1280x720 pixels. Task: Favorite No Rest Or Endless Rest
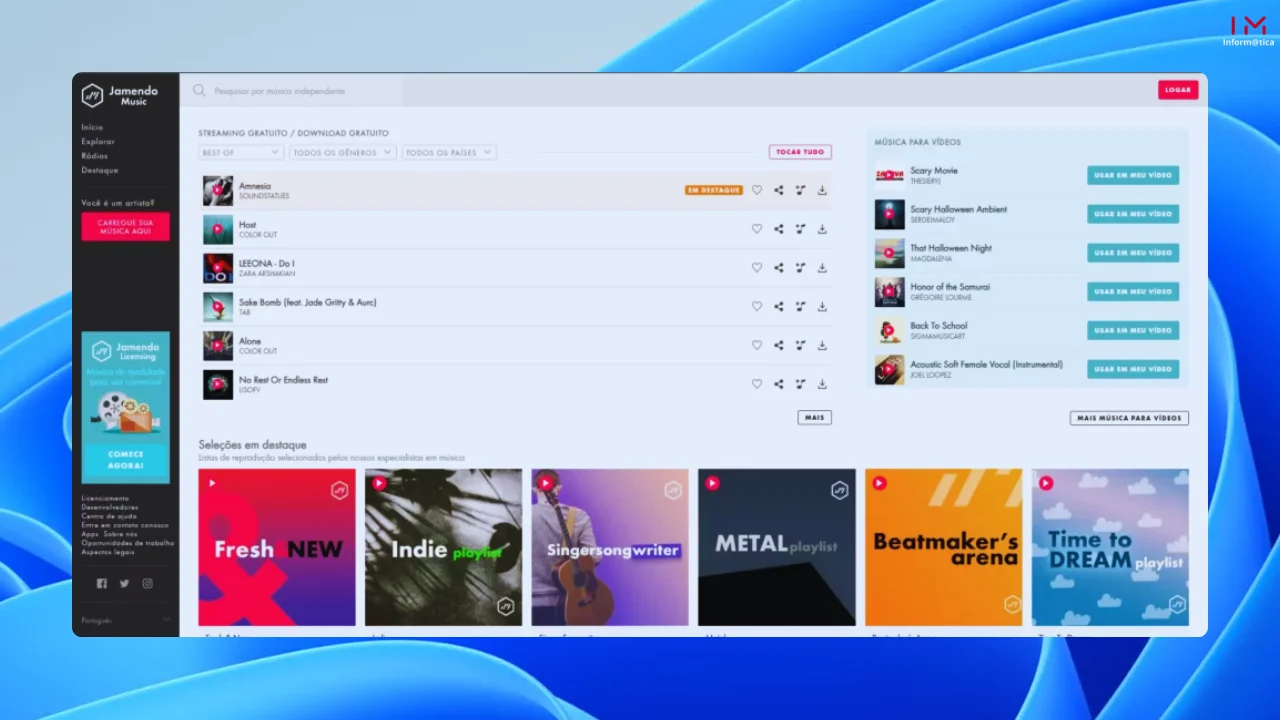(x=757, y=384)
